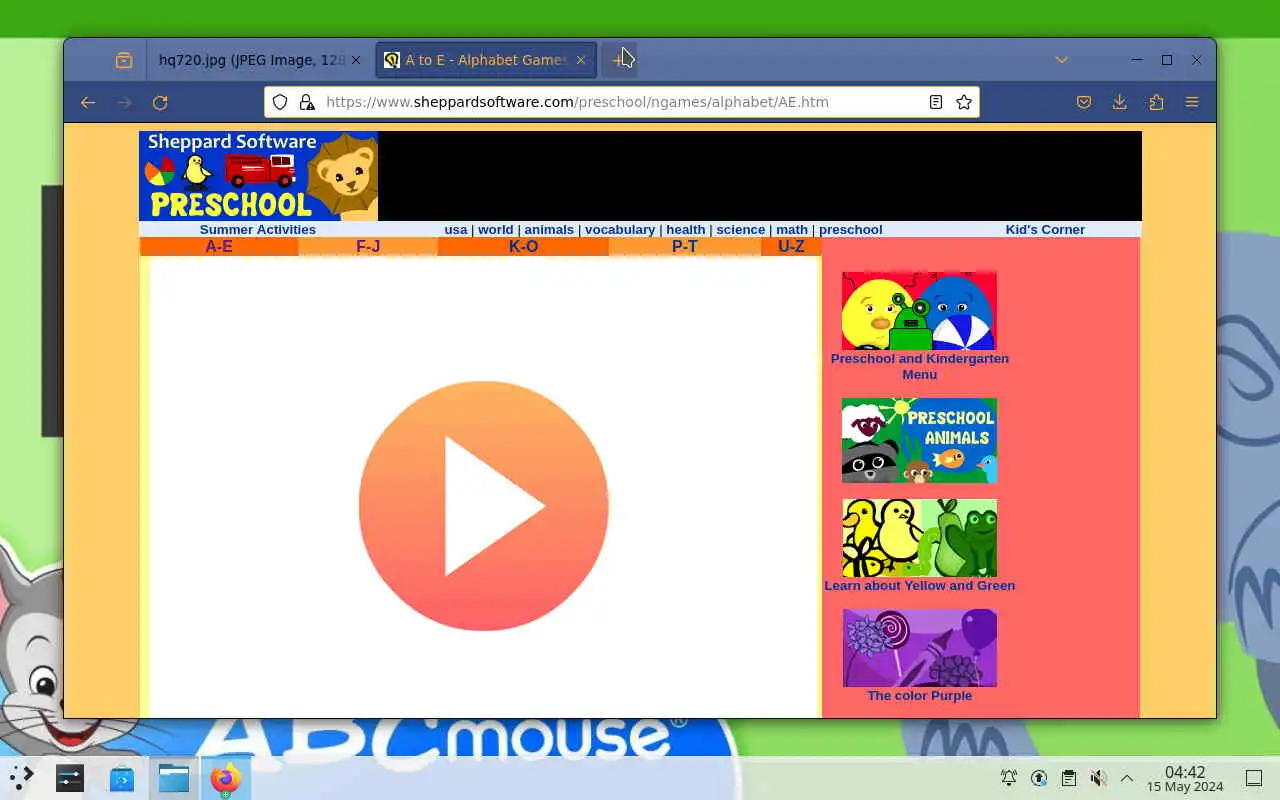
Task: Open the file manager taskbar icon
Action: (174, 777)
